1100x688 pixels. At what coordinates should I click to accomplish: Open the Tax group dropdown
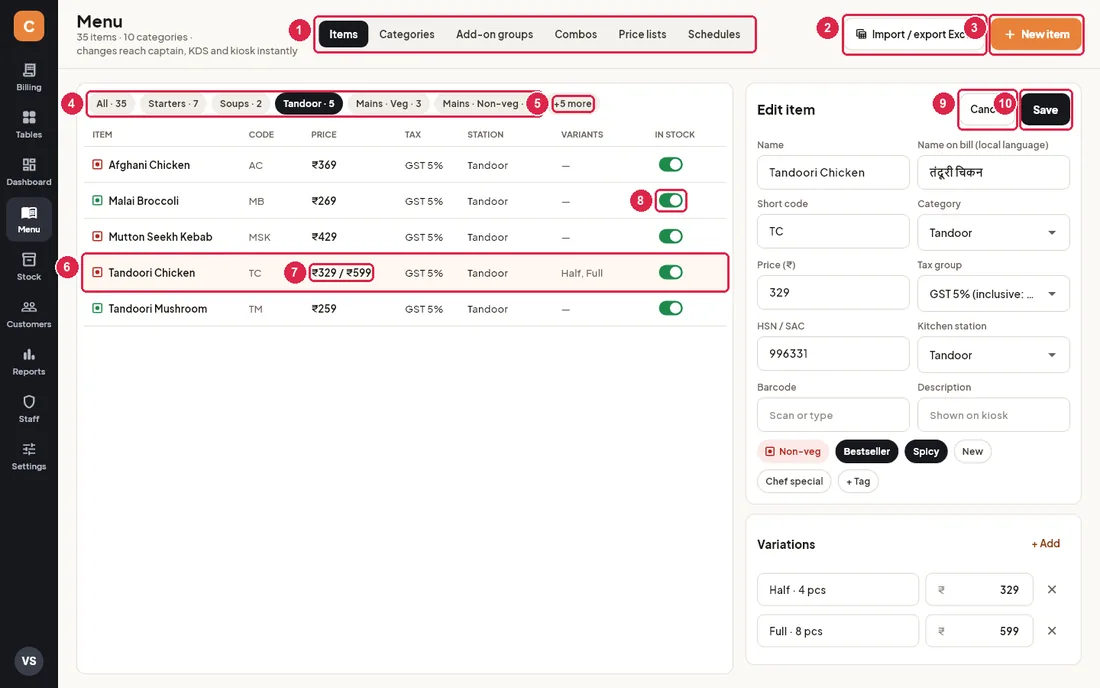tap(993, 294)
